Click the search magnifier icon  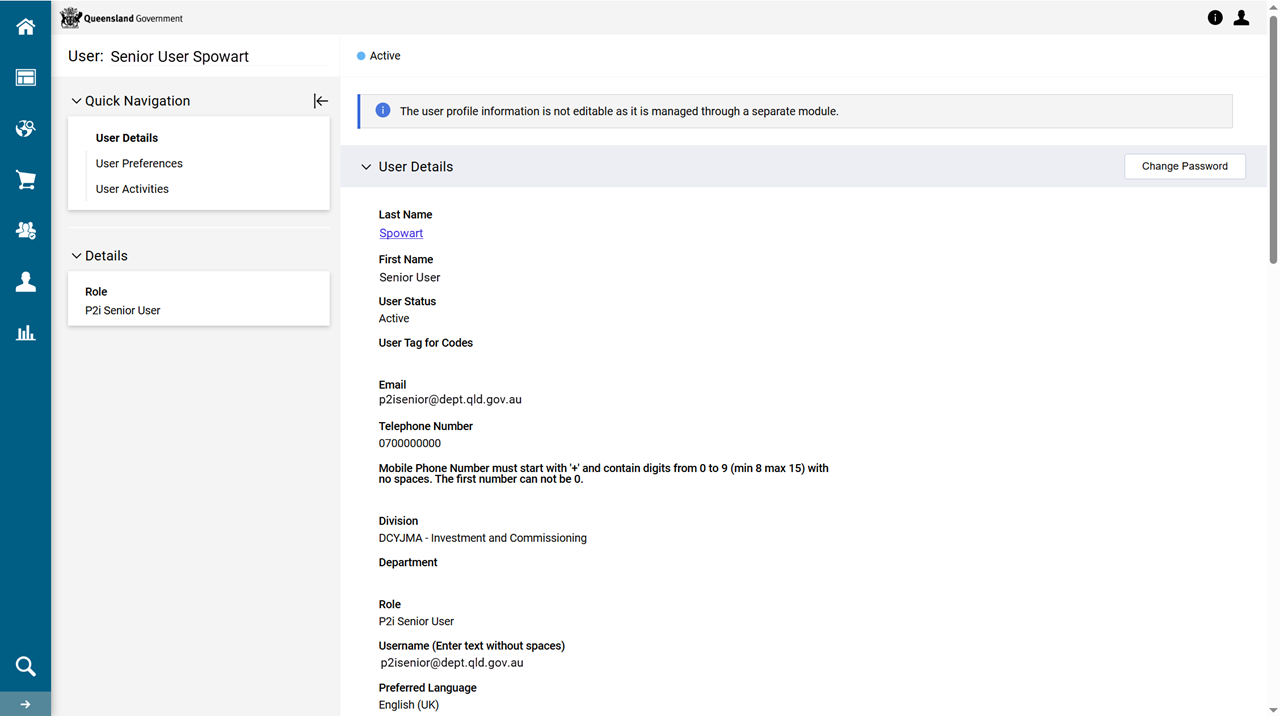[x=25, y=666]
